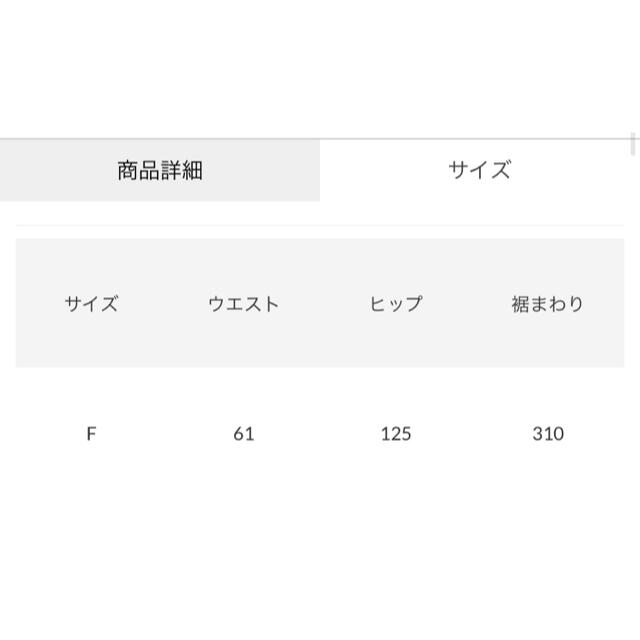Viewport: 640px width, 640px height.
Task: Select the size F cell
Action: point(91,433)
